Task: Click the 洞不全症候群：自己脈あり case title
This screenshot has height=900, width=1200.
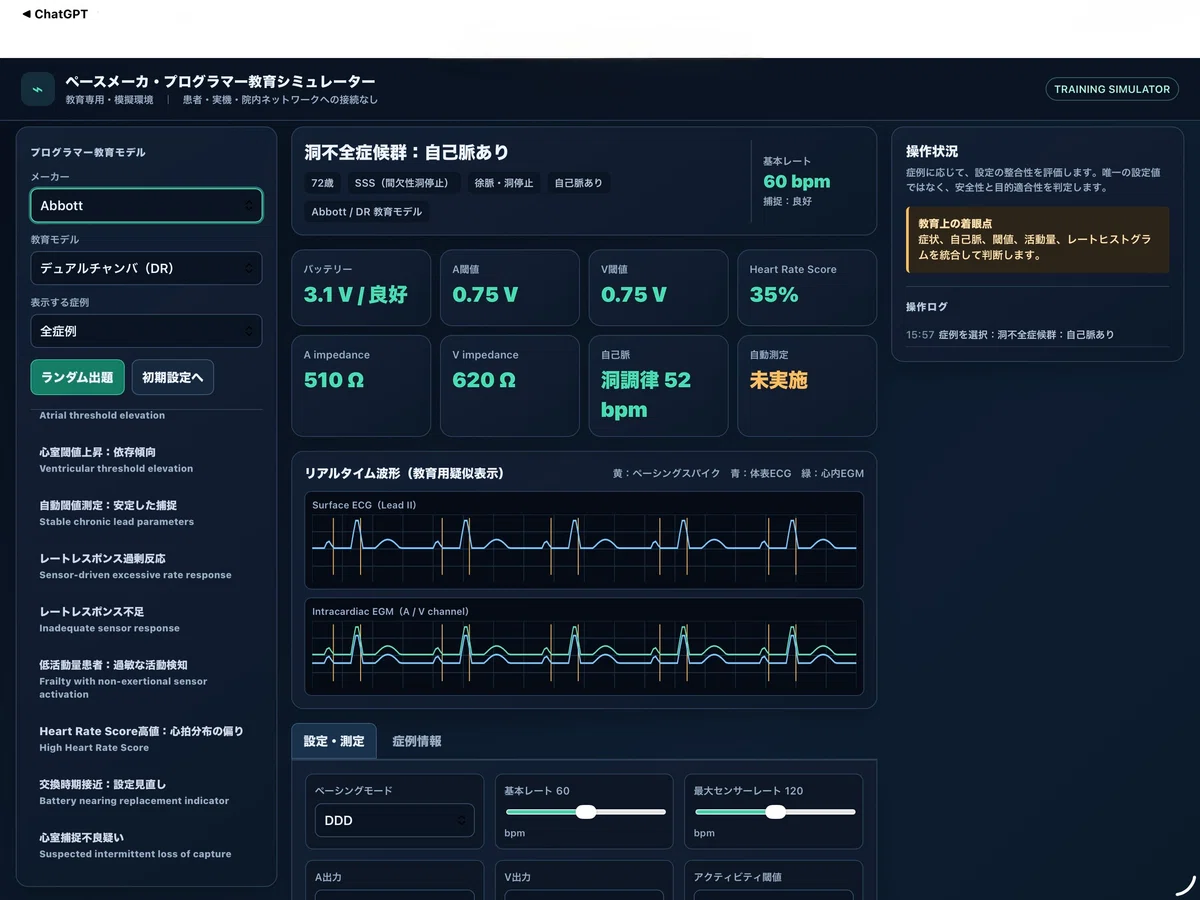Action: coord(407,153)
